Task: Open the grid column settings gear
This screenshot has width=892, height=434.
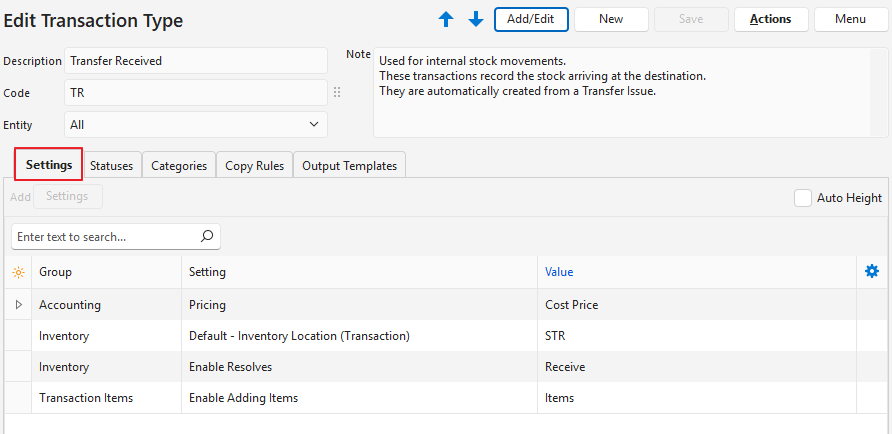Action: (x=871, y=271)
